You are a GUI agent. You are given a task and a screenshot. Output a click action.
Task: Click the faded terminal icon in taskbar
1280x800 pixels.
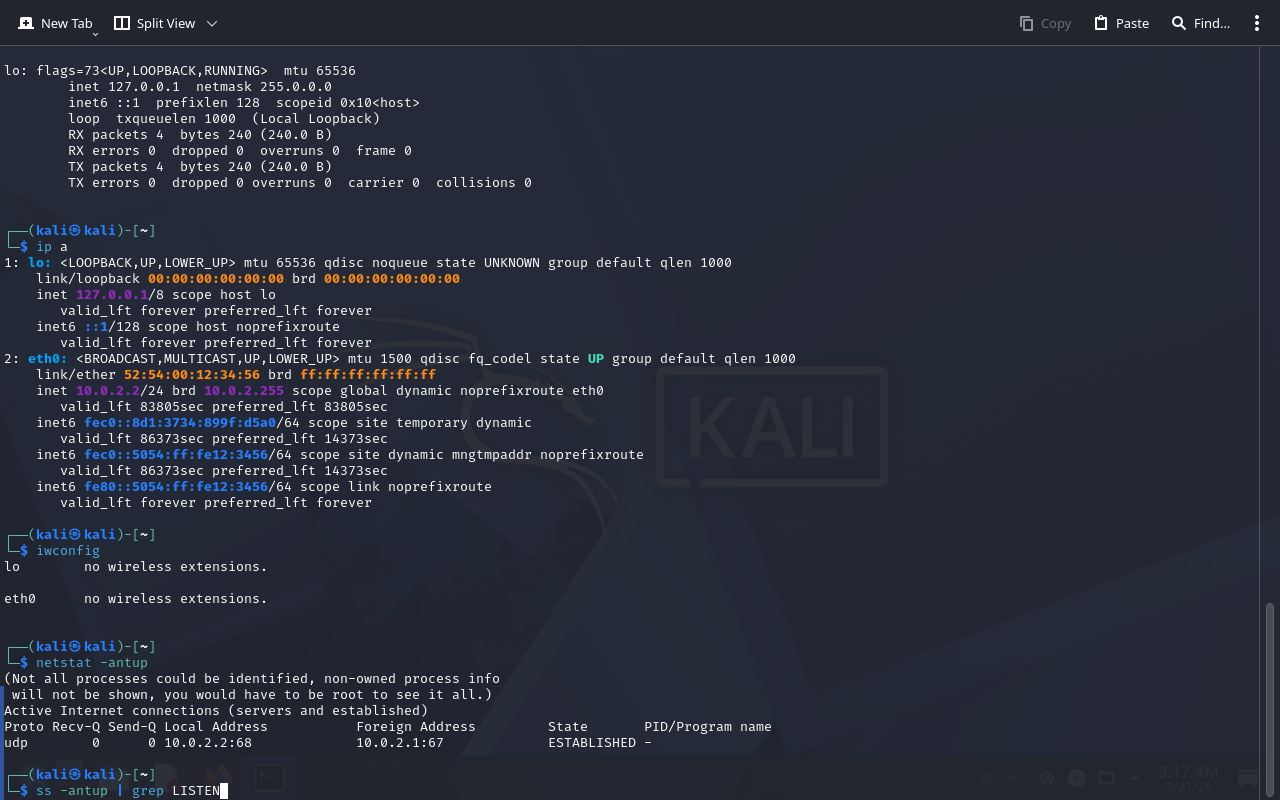point(269,778)
